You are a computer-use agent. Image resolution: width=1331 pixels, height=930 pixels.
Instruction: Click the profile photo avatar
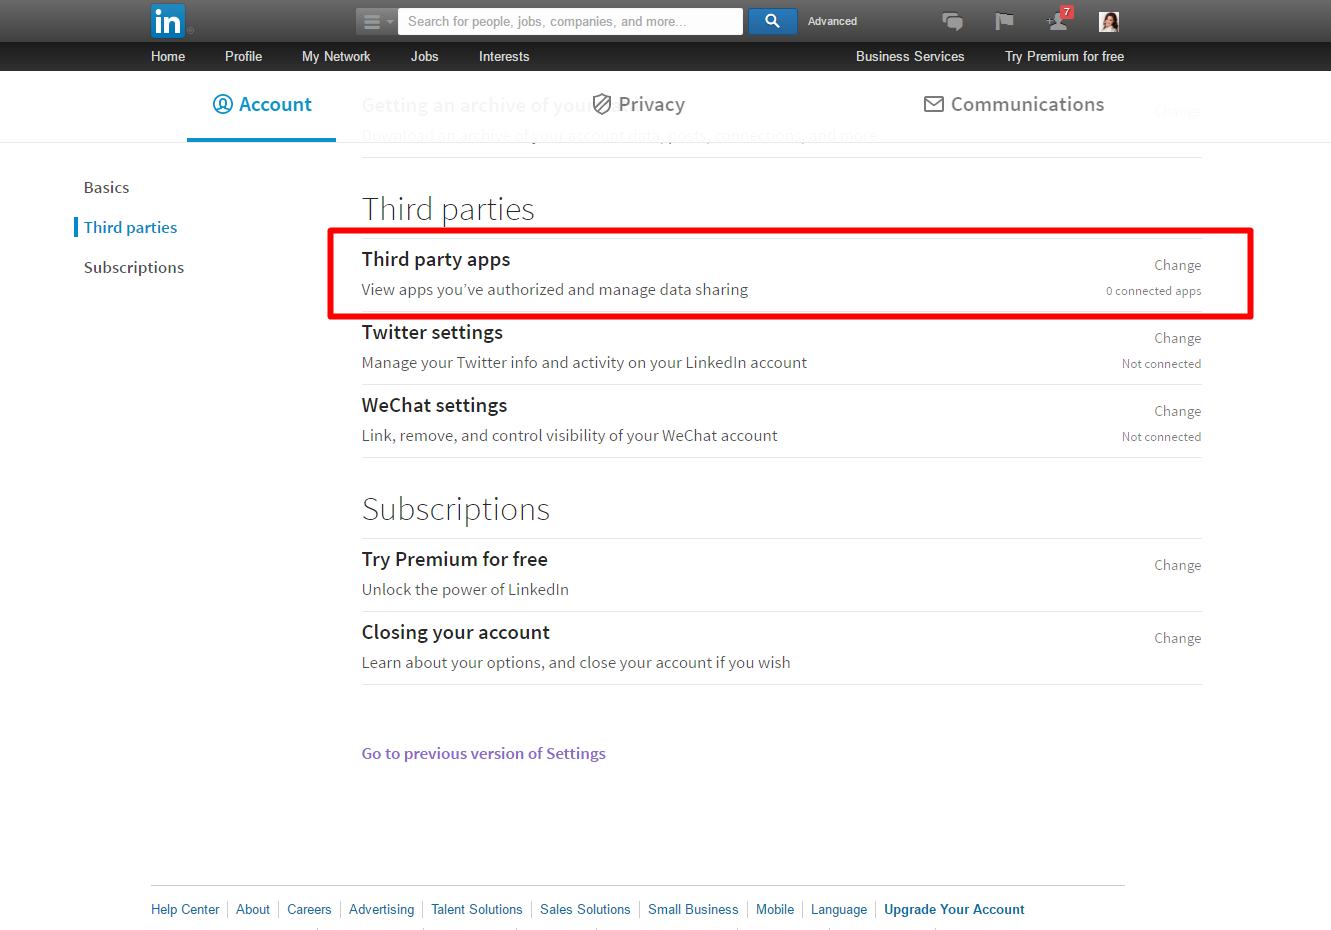[1108, 21]
